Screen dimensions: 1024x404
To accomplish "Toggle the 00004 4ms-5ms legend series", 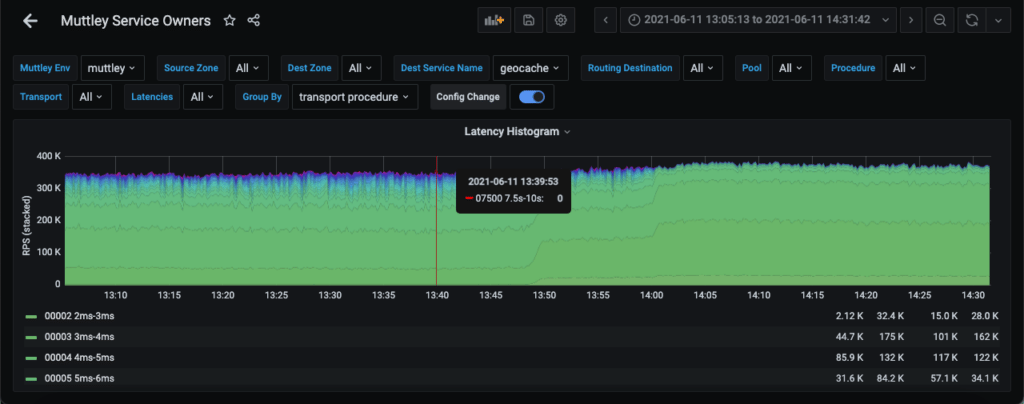I will pos(79,356).
